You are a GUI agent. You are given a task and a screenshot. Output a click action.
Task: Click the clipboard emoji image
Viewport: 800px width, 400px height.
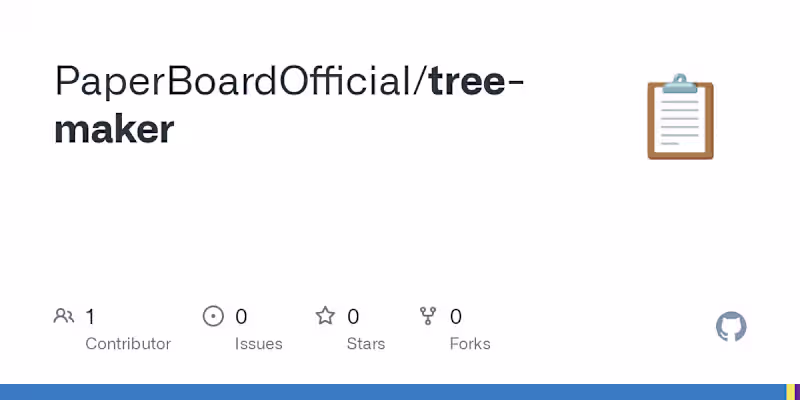point(680,116)
